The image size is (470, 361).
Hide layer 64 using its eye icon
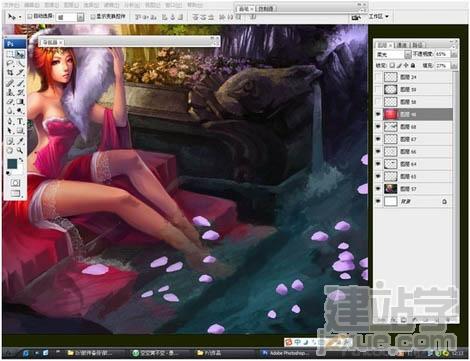378,164
